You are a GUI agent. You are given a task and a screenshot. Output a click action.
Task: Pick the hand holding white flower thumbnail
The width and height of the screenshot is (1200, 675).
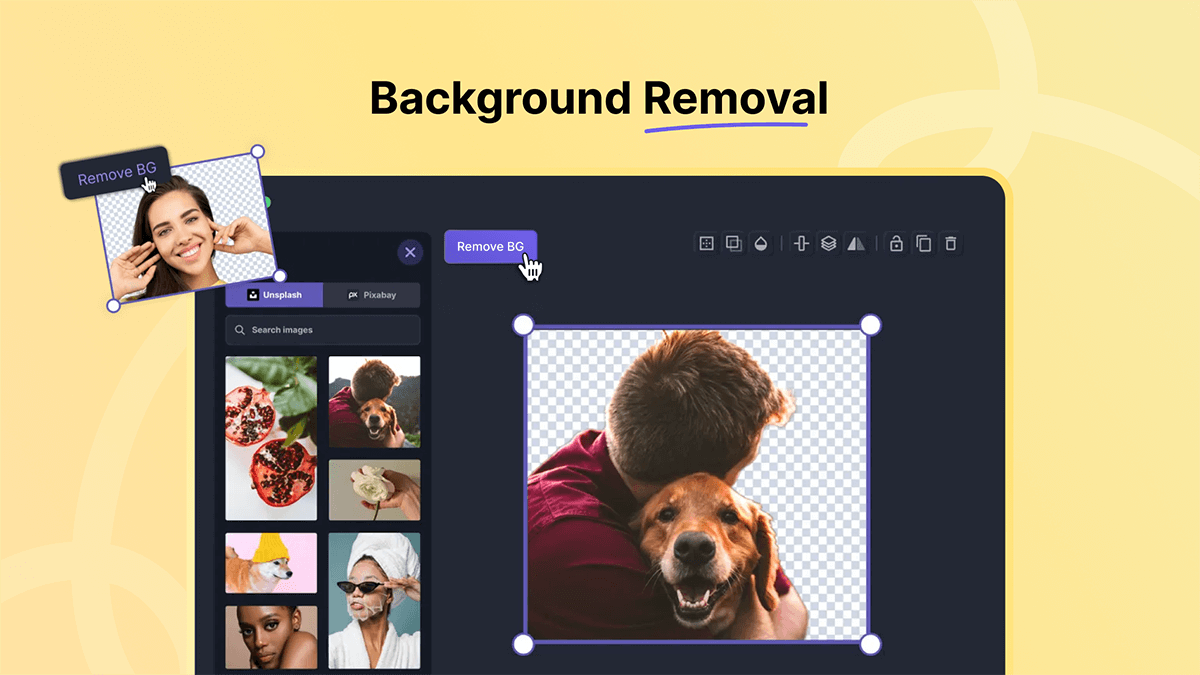click(x=374, y=490)
